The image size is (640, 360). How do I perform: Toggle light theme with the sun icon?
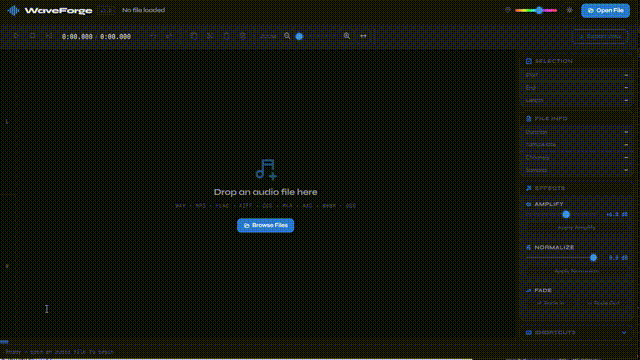569,10
